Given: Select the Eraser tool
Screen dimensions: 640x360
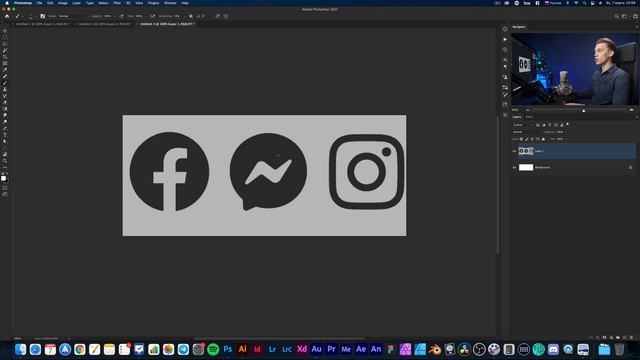Looking at the screenshot, I should (5, 102).
